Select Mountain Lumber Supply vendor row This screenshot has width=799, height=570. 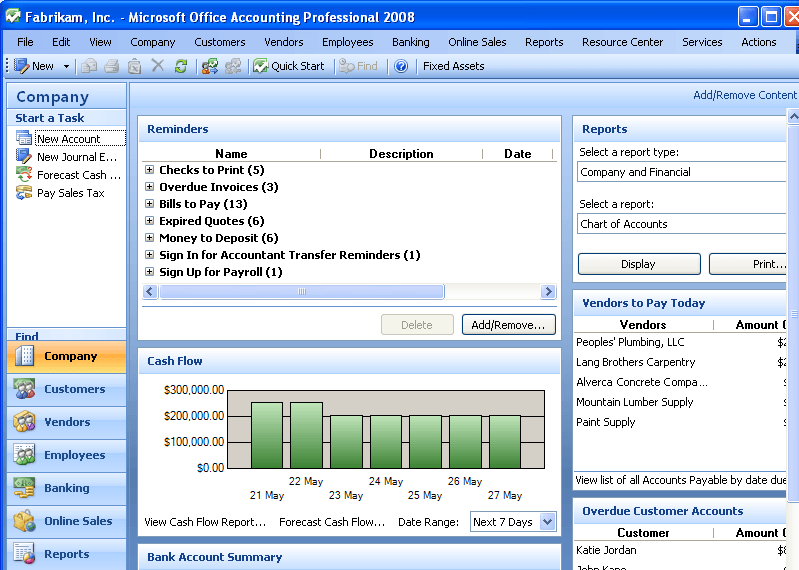pyautogui.click(x=681, y=402)
